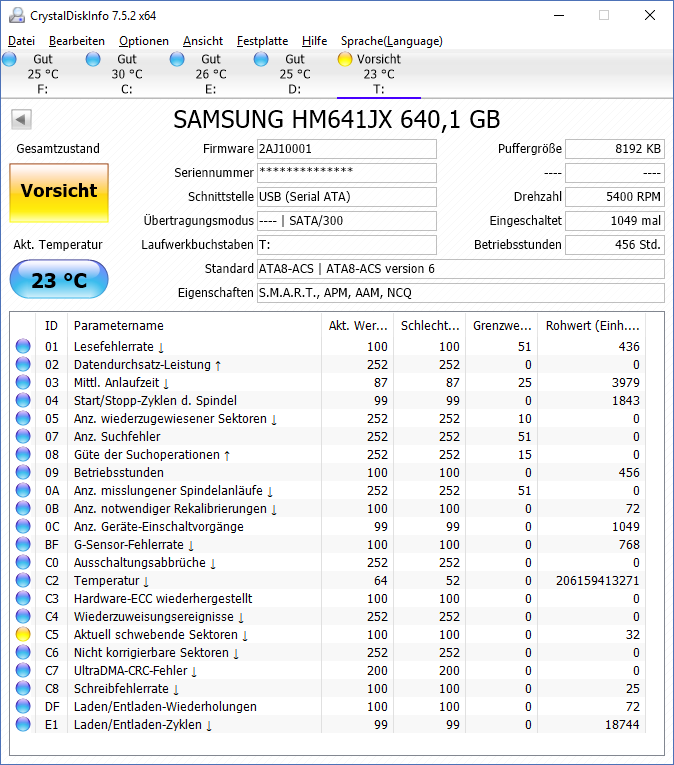
Task: Select the blue status orb for drive F:
Action: tap(9, 60)
